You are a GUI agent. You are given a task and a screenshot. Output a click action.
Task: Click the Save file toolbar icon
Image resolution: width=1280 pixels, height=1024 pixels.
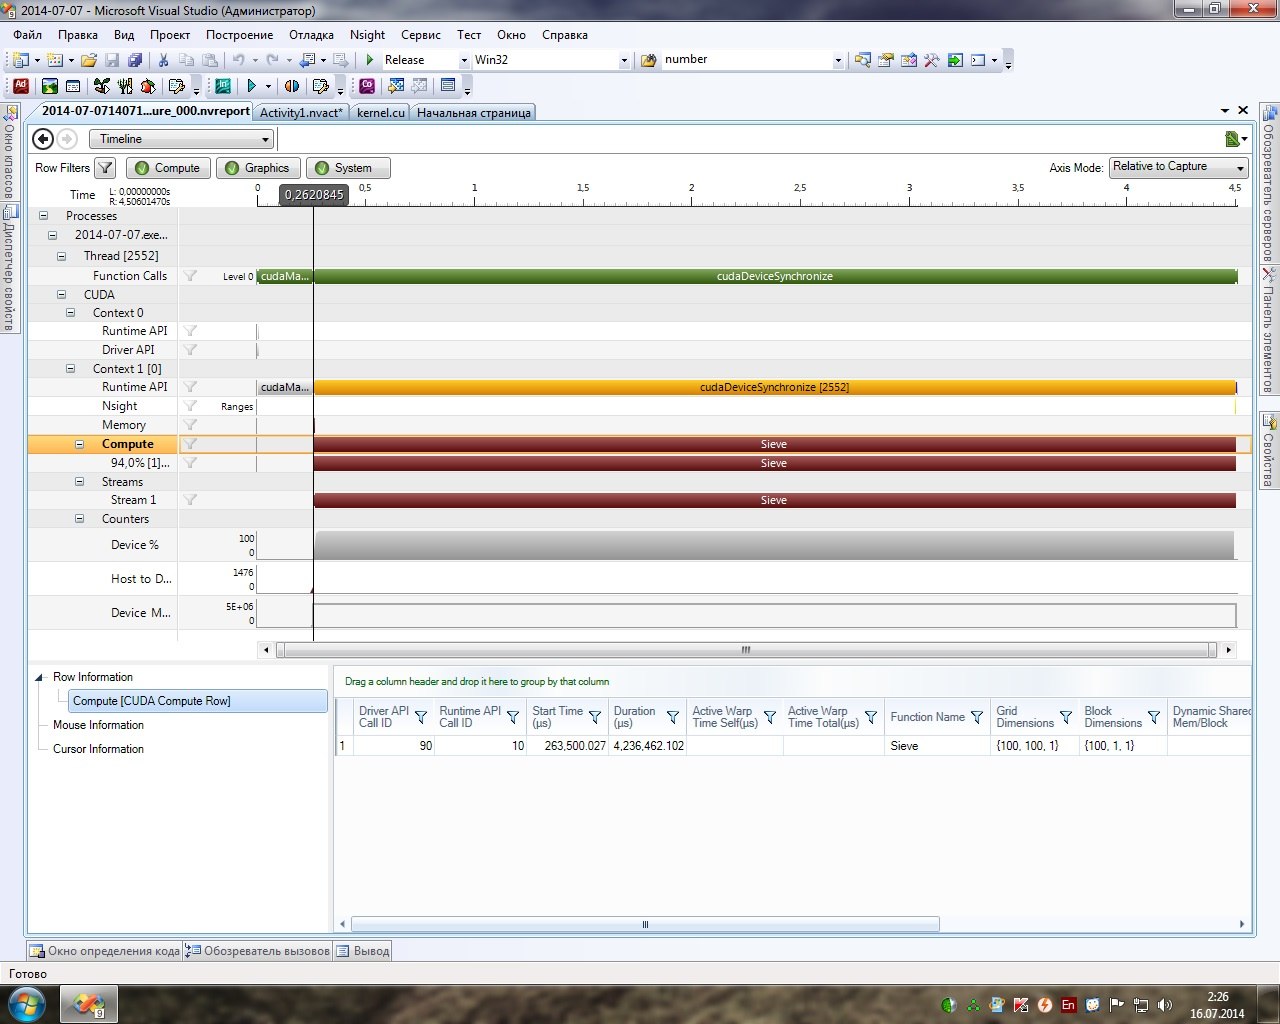(112, 60)
